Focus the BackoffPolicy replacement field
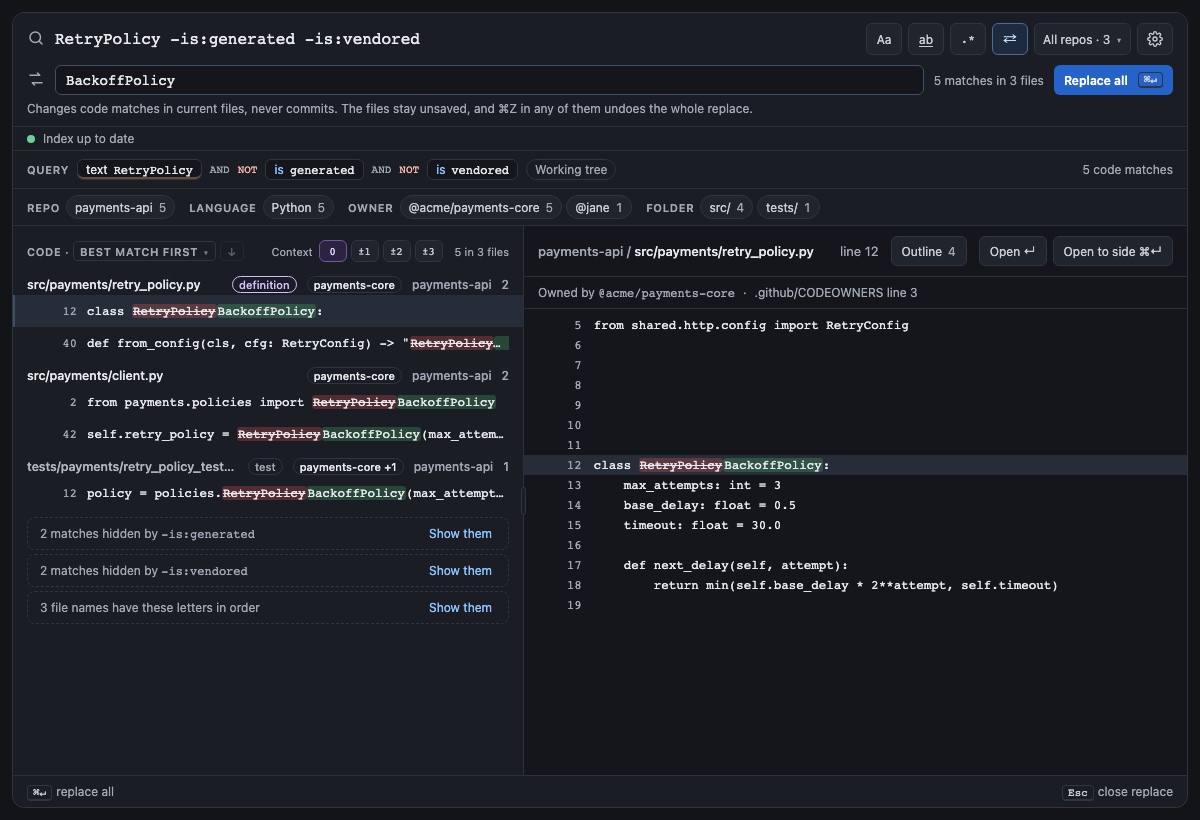The width and height of the screenshot is (1200, 820). click(489, 80)
